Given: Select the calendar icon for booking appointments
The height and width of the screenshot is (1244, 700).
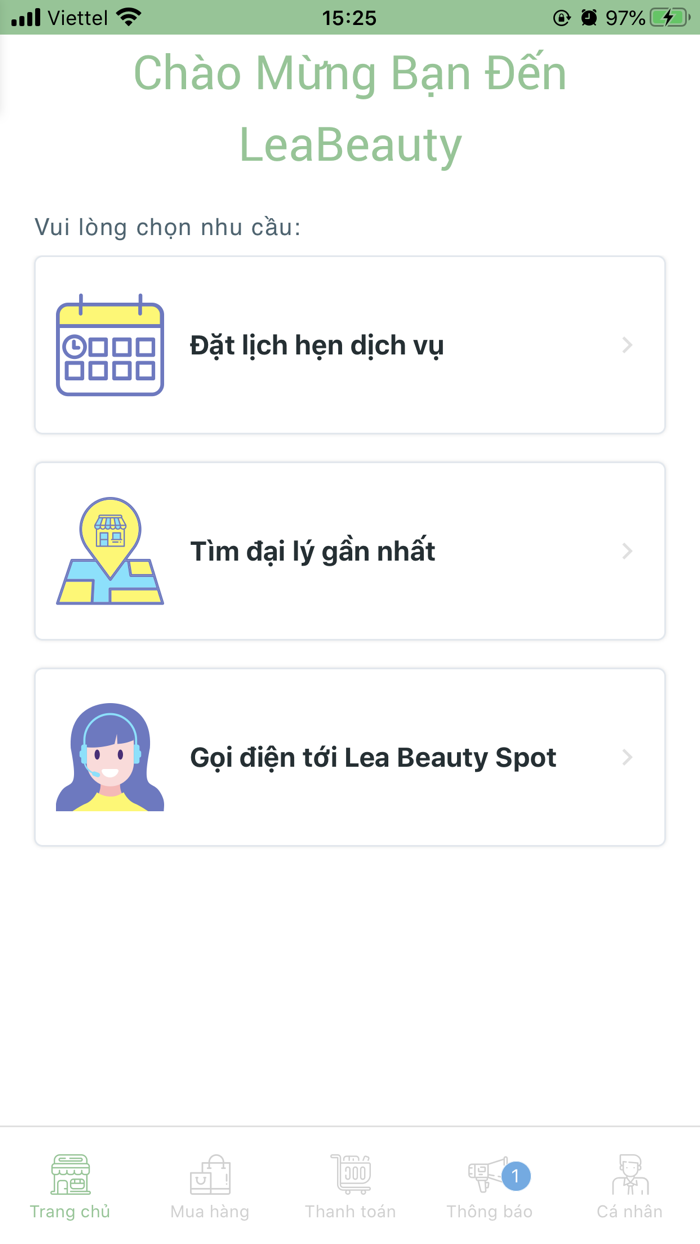Looking at the screenshot, I should pyautogui.click(x=109, y=344).
